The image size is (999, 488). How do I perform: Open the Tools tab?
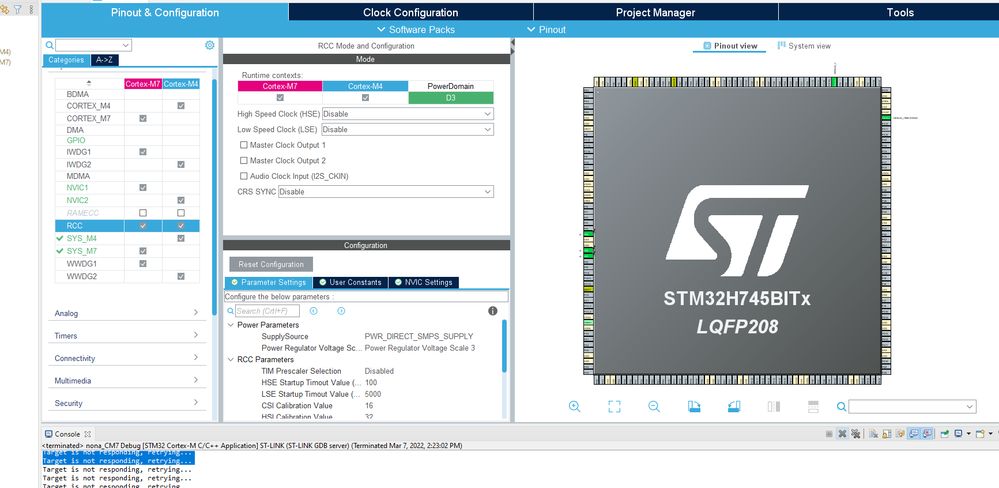point(900,12)
